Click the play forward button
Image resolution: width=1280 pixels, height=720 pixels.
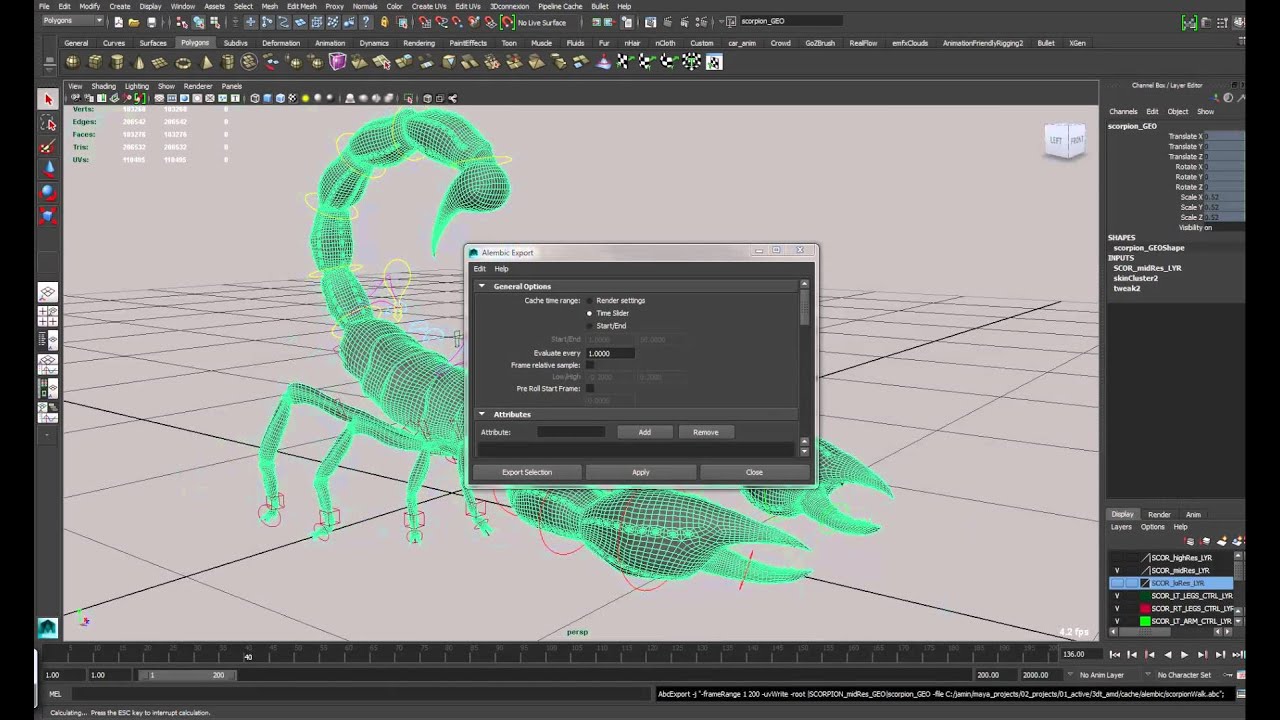point(1185,654)
